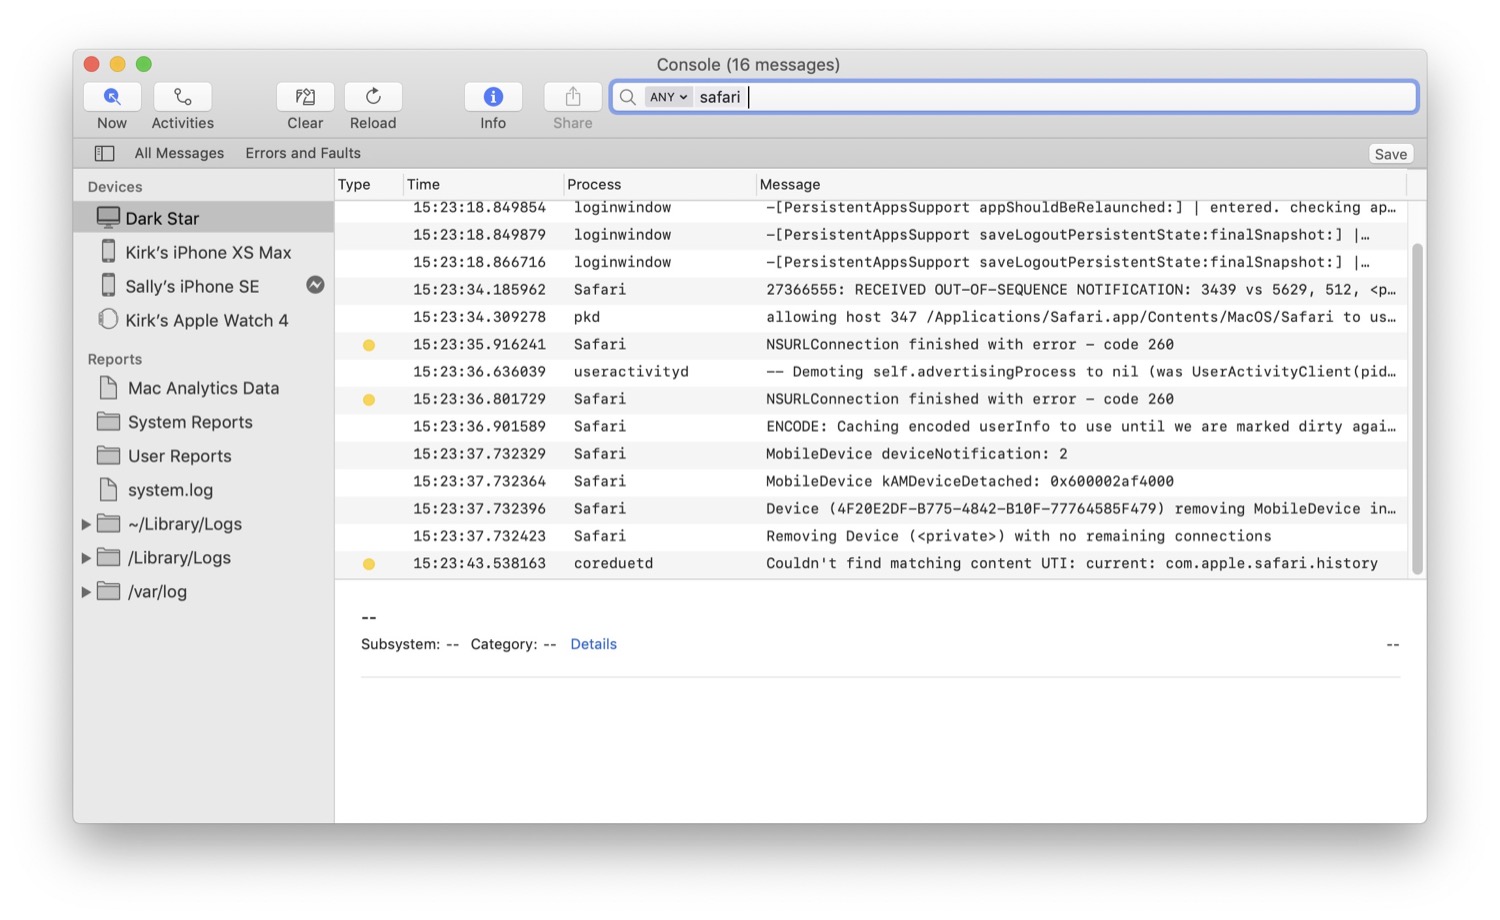Viewport: 1500px width, 920px height.
Task: Switch to All Messages filter
Action: pyautogui.click(x=179, y=153)
